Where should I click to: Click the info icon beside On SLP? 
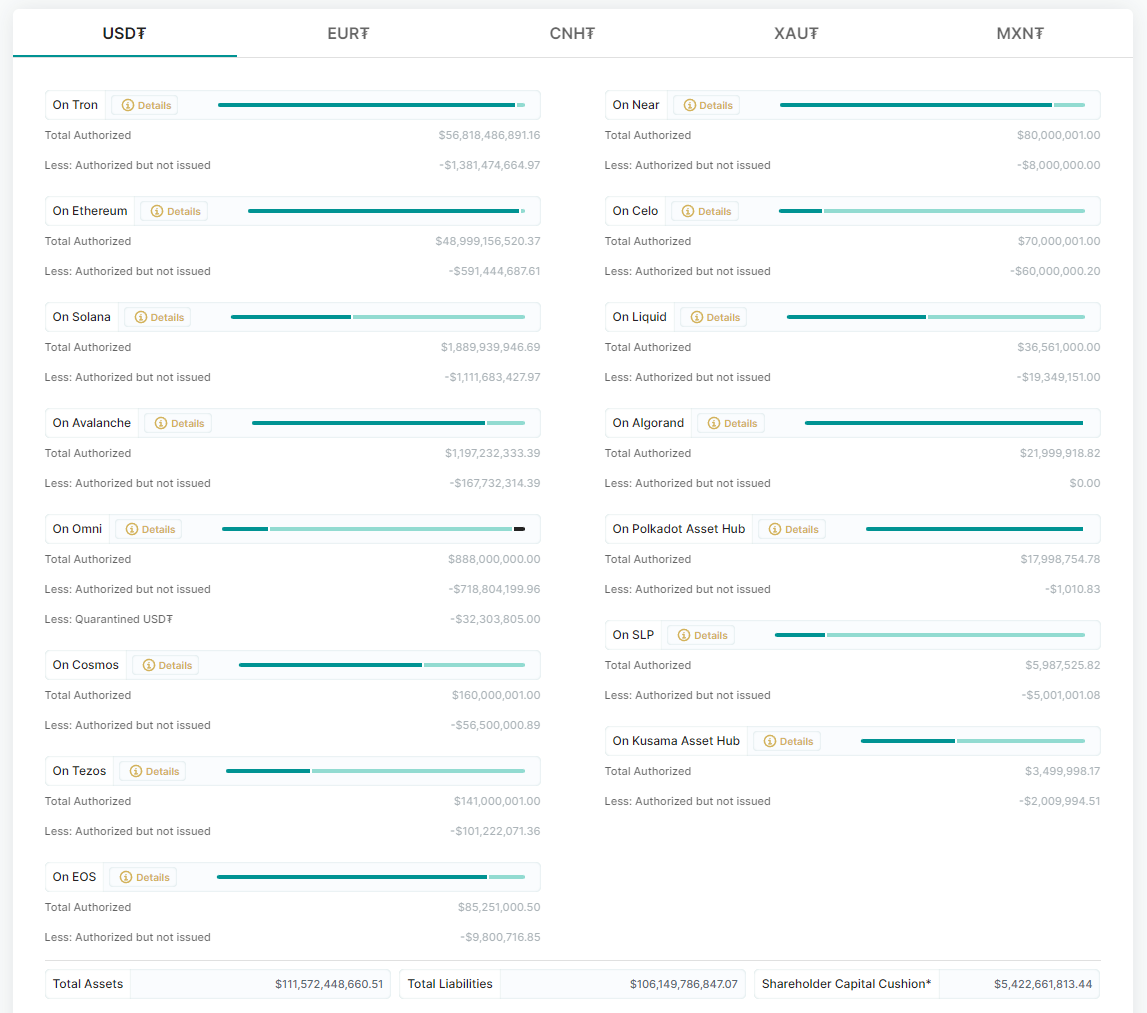684,636
